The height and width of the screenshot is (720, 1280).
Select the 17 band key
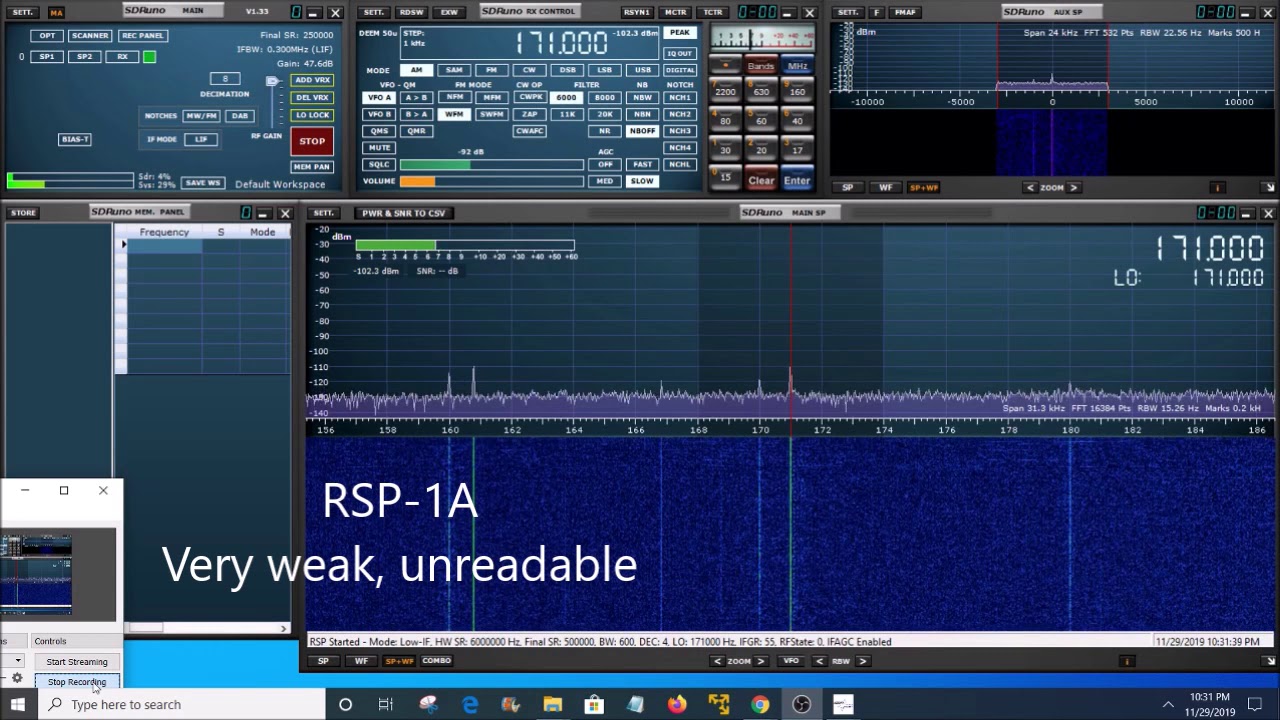pos(797,150)
